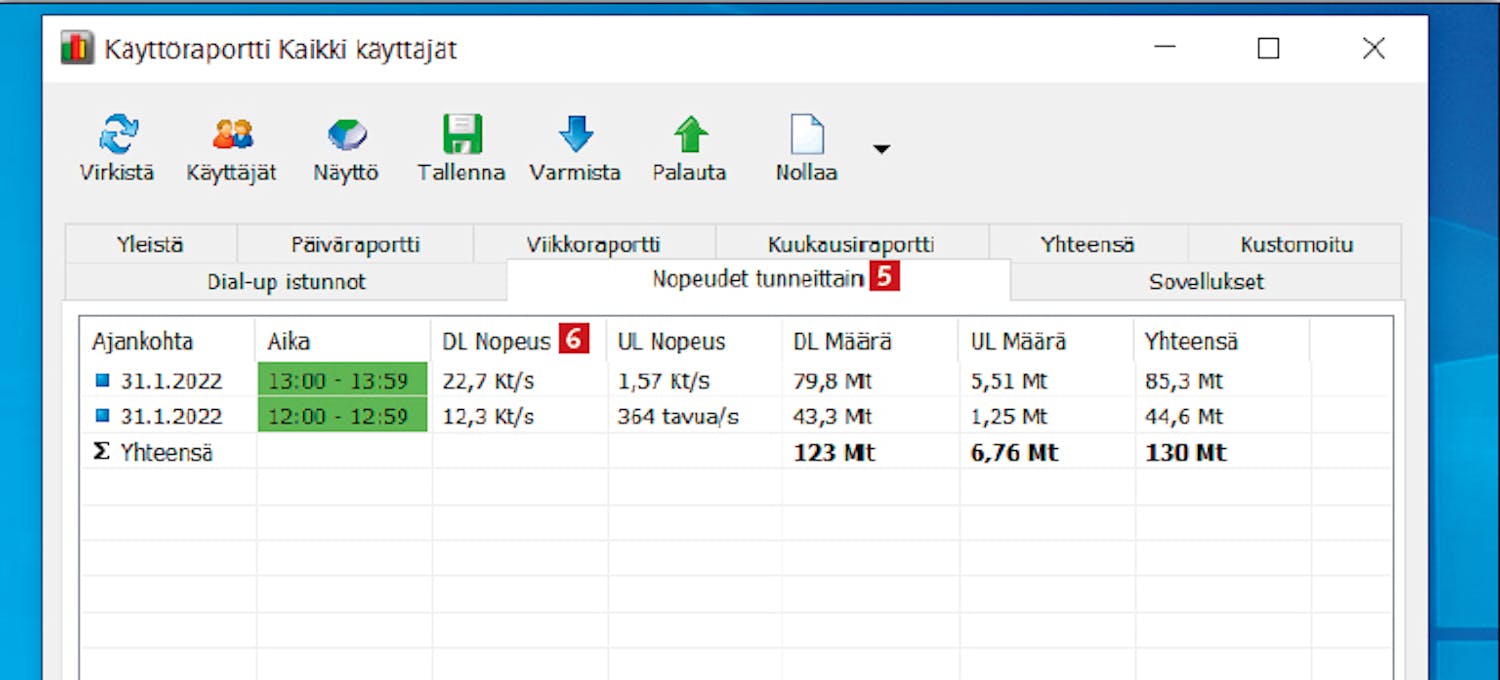Select the Viikkoraportti tab
Image resolution: width=1500 pixels, height=680 pixels.
[x=594, y=245]
